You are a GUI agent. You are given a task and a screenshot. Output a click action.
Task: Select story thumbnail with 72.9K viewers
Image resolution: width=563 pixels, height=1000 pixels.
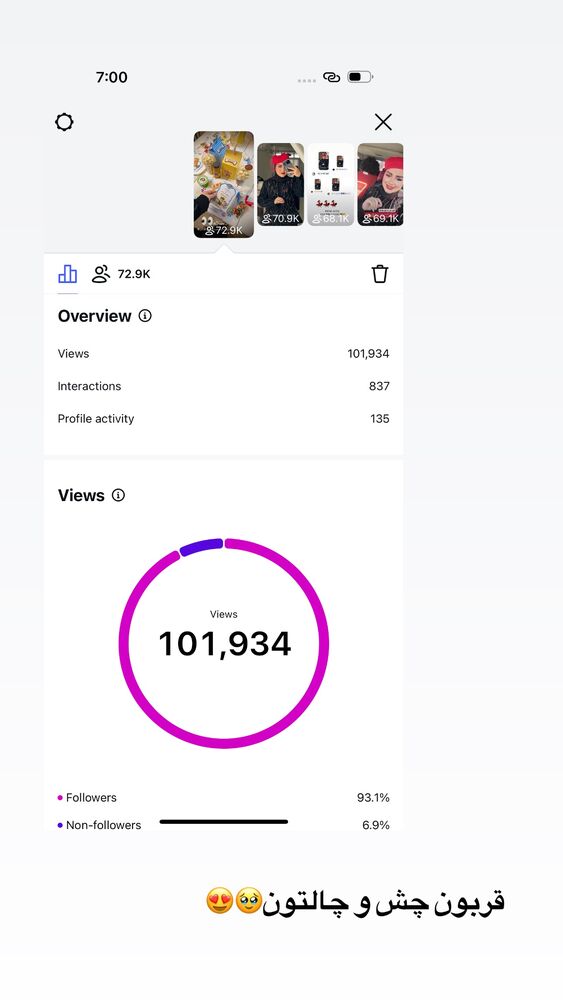coord(224,184)
